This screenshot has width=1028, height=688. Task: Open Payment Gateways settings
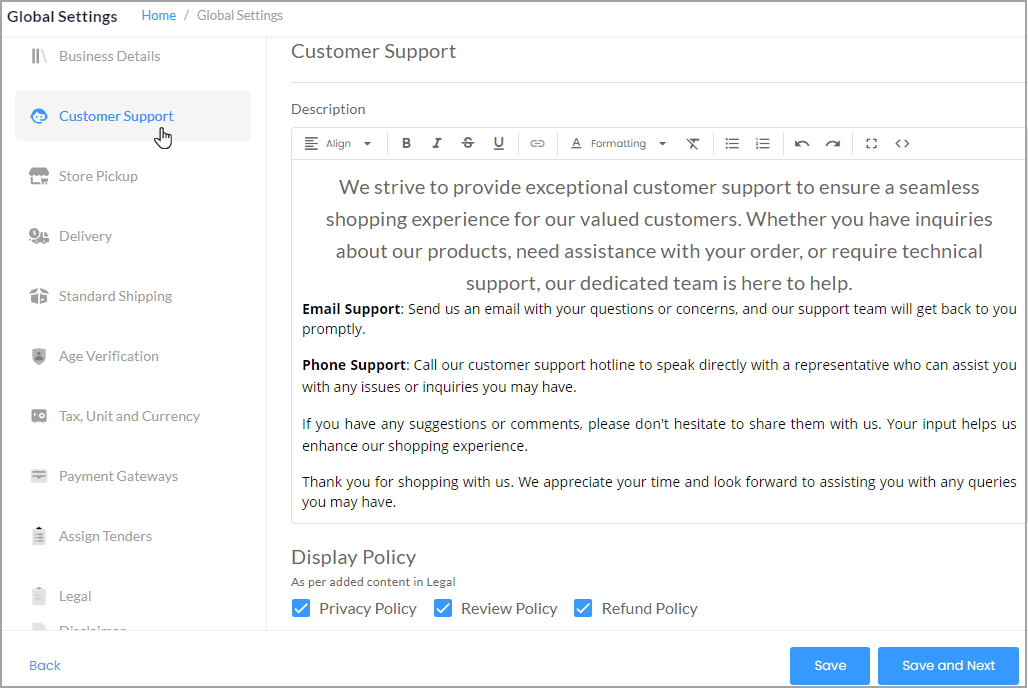118,476
